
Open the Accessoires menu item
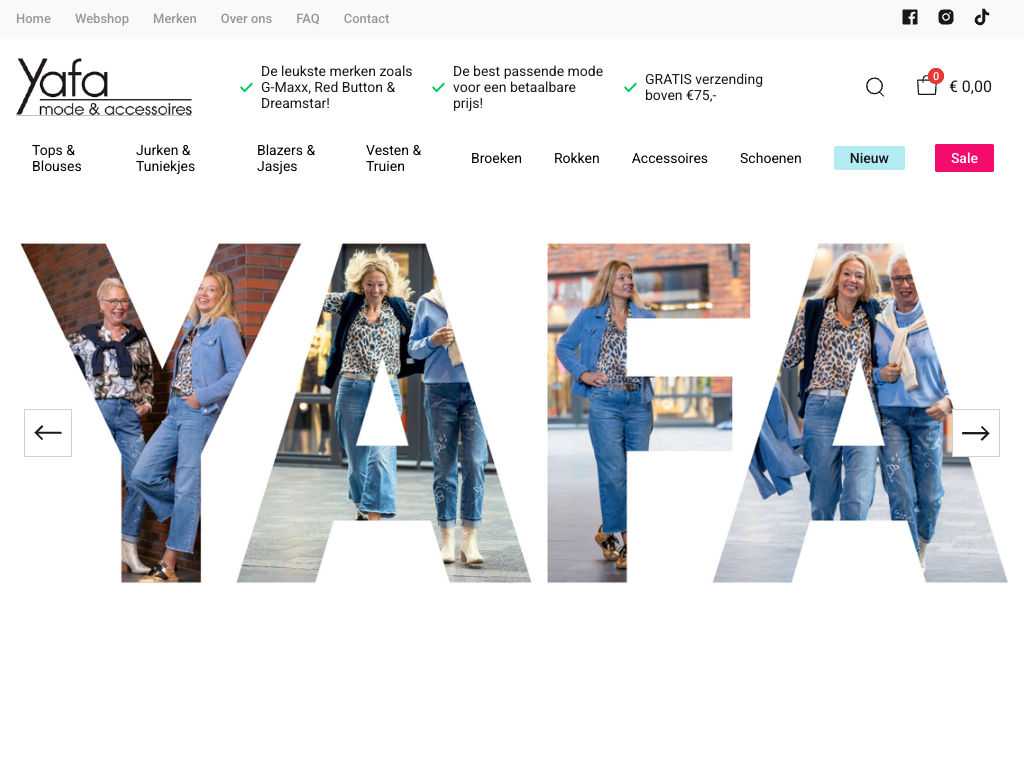click(669, 158)
